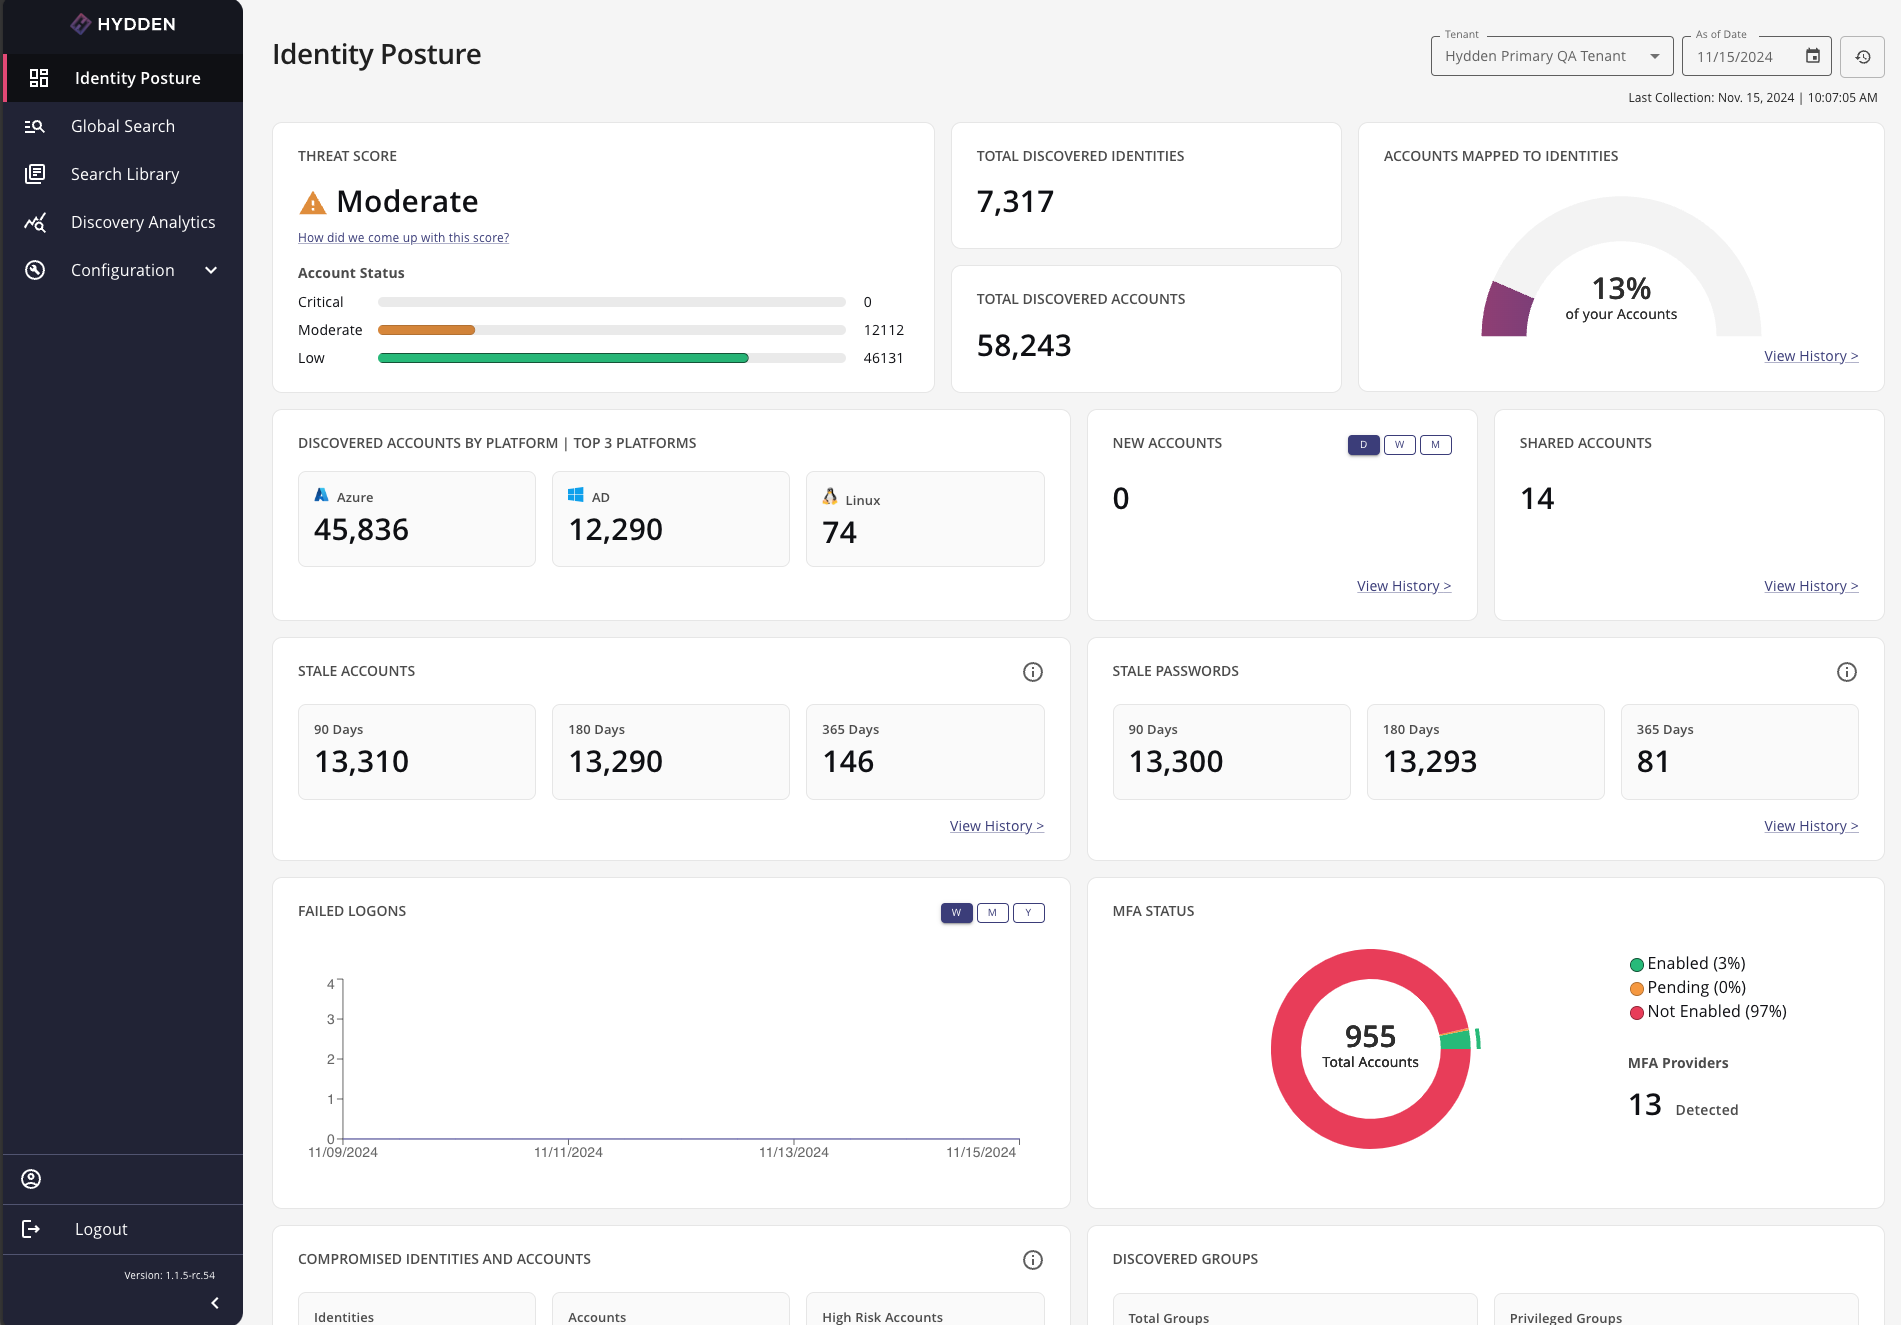Screen dimensions: 1901x1325
Task: Open the Configuration menu item
Action: click(x=123, y=270)
